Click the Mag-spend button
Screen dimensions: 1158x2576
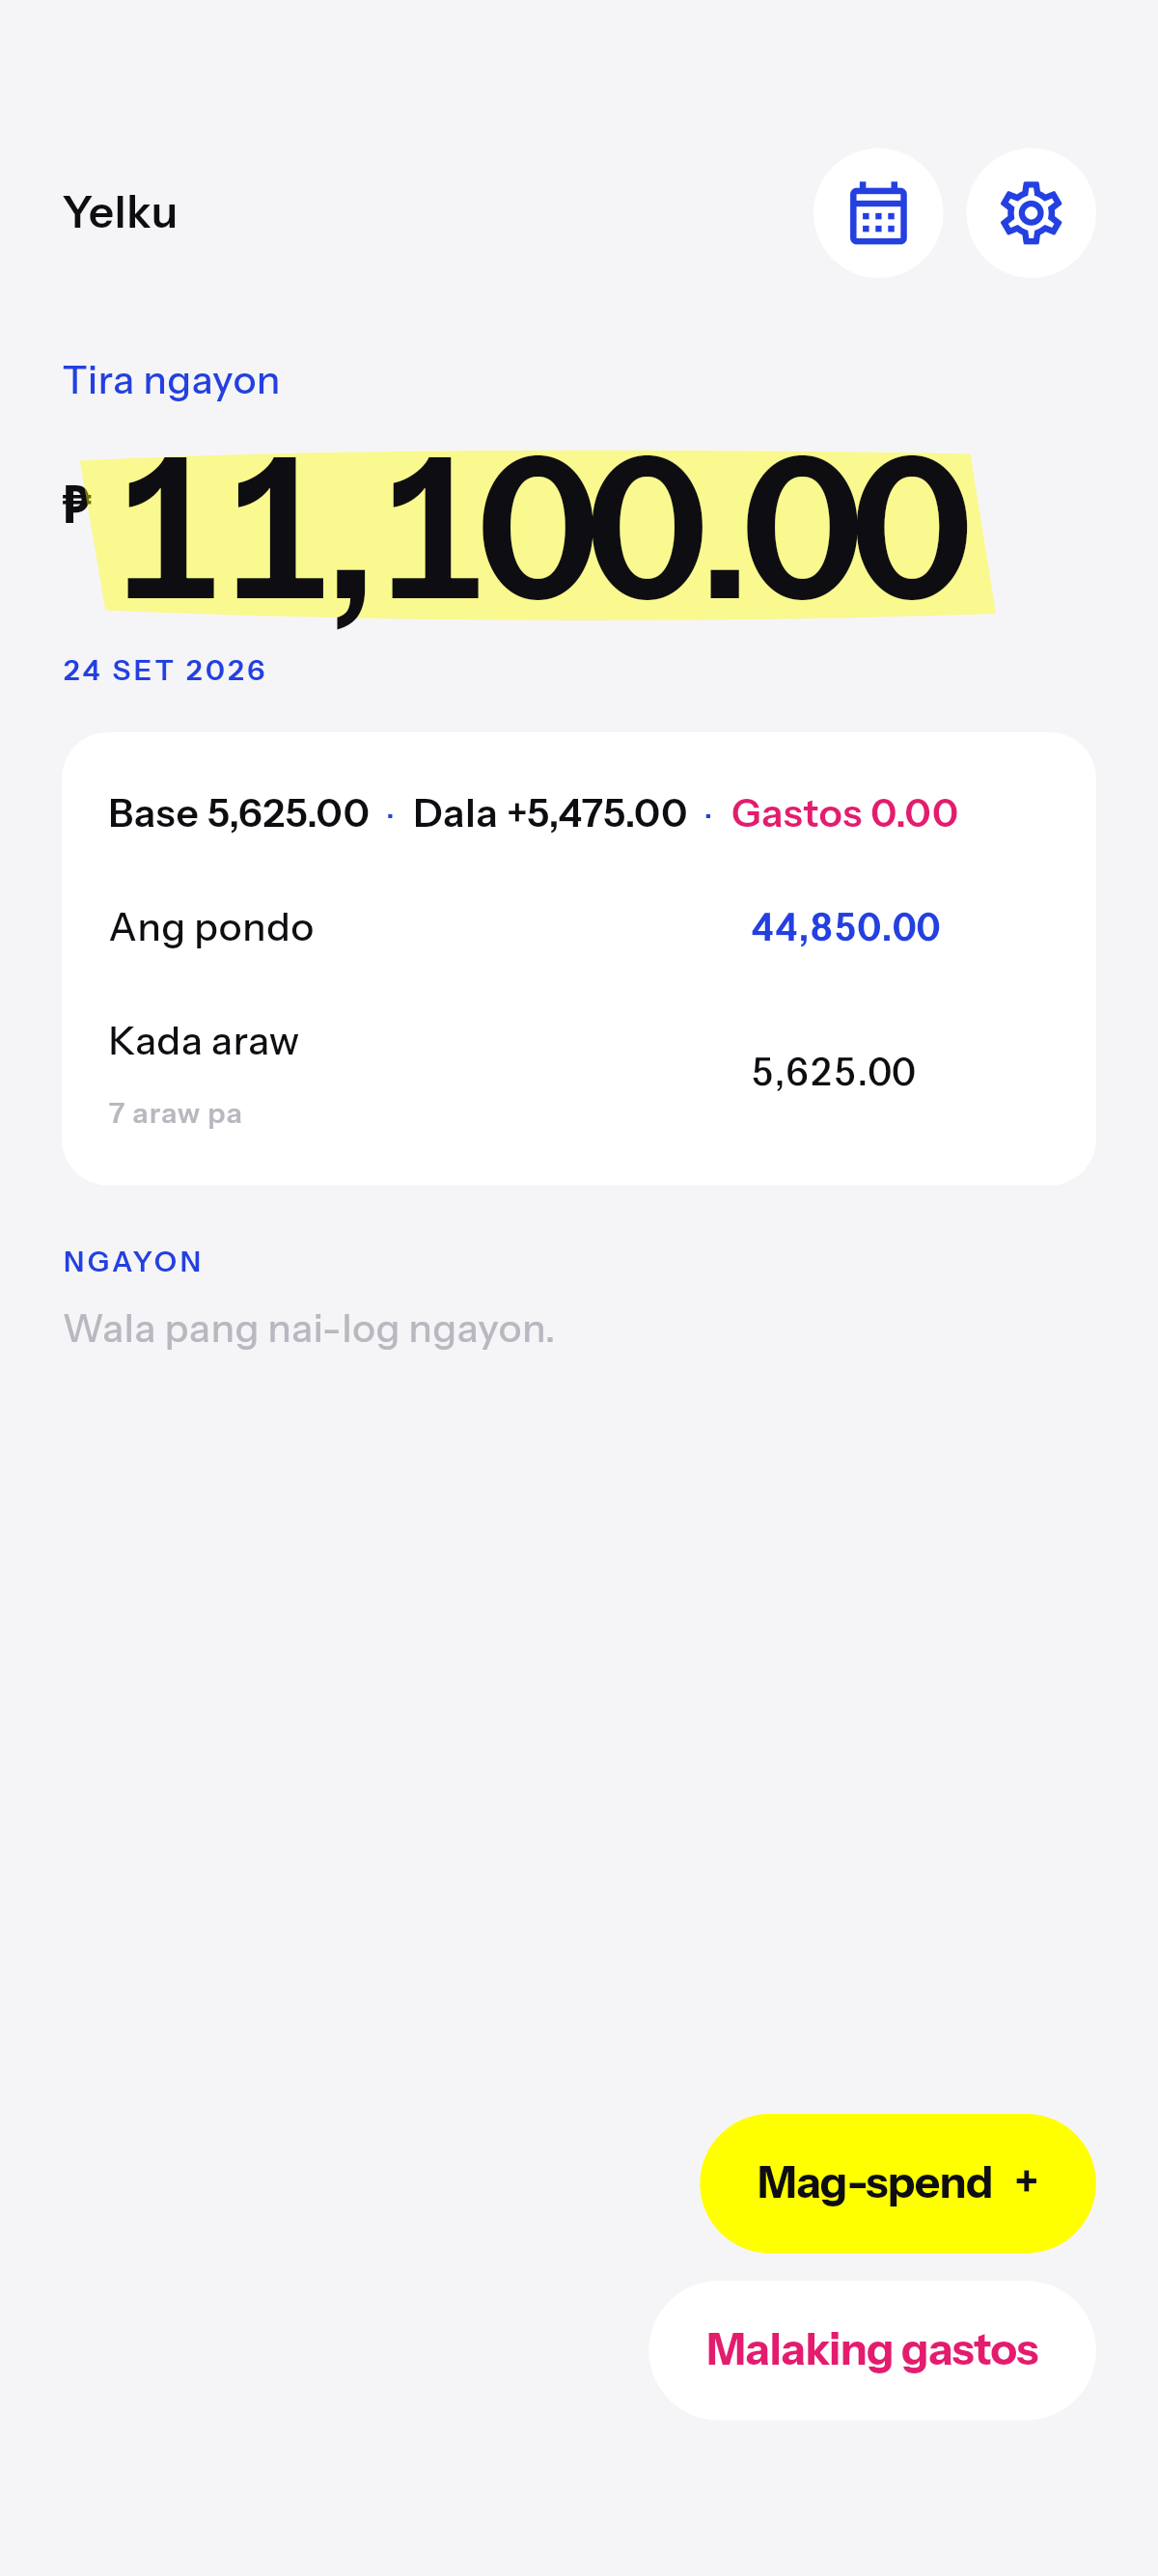[x=897, y=2182]
